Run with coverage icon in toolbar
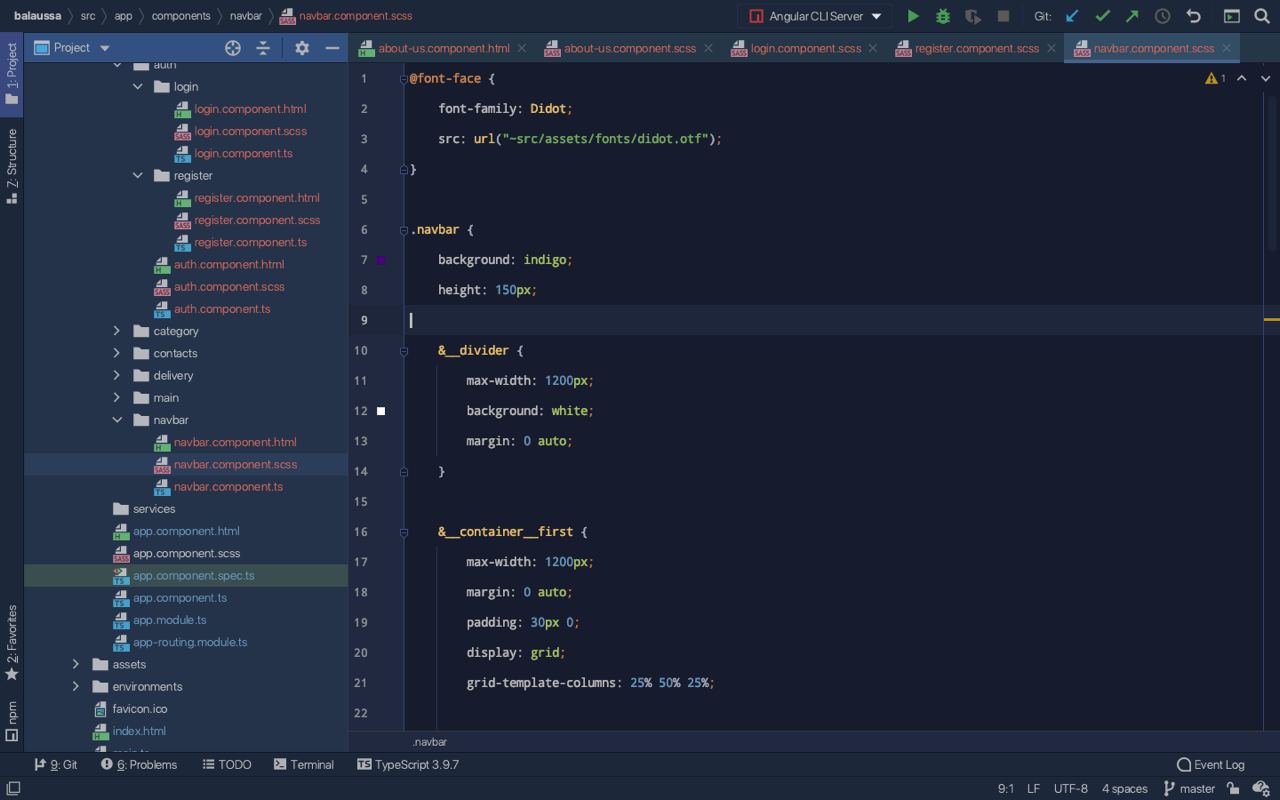Viewport: 1280px width, 800px height. click(972, 16)
